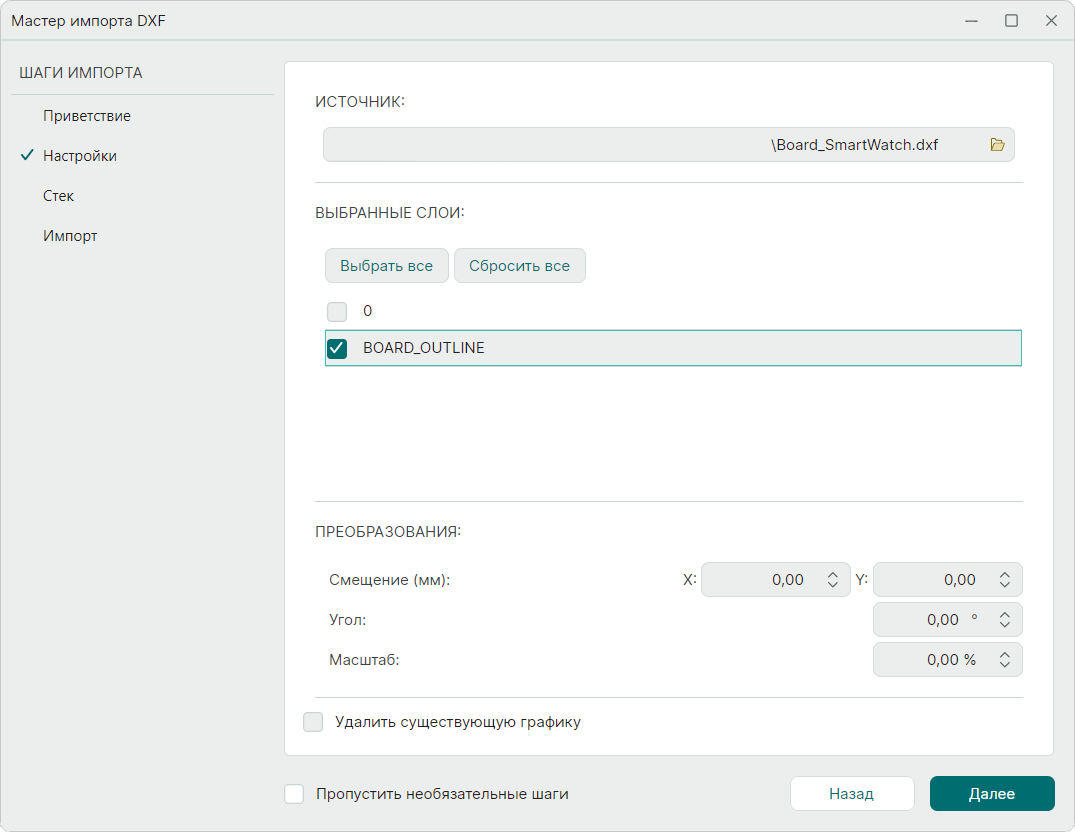Maximize the DXF import wizard window
Screen dimensions: 1075x832
point(1011,20)
